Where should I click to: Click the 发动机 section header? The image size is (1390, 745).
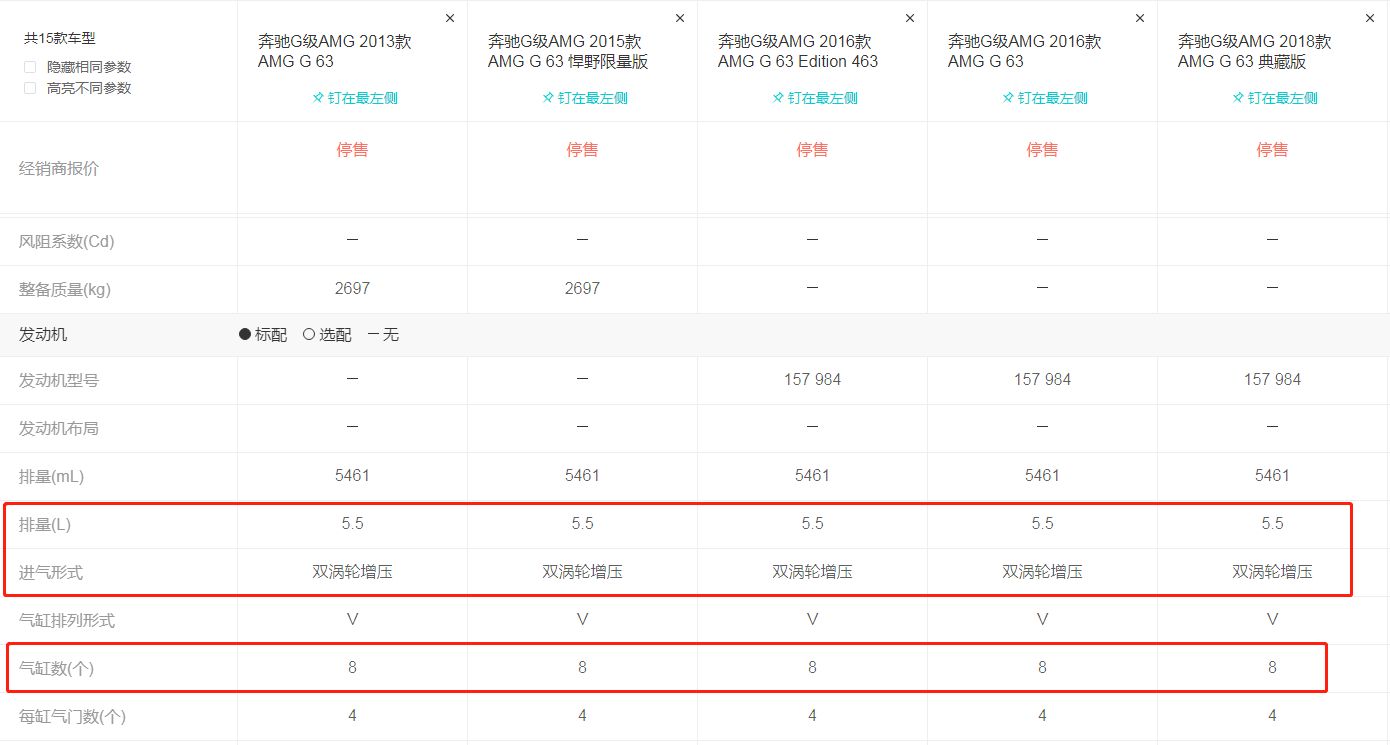click(43, 334)
